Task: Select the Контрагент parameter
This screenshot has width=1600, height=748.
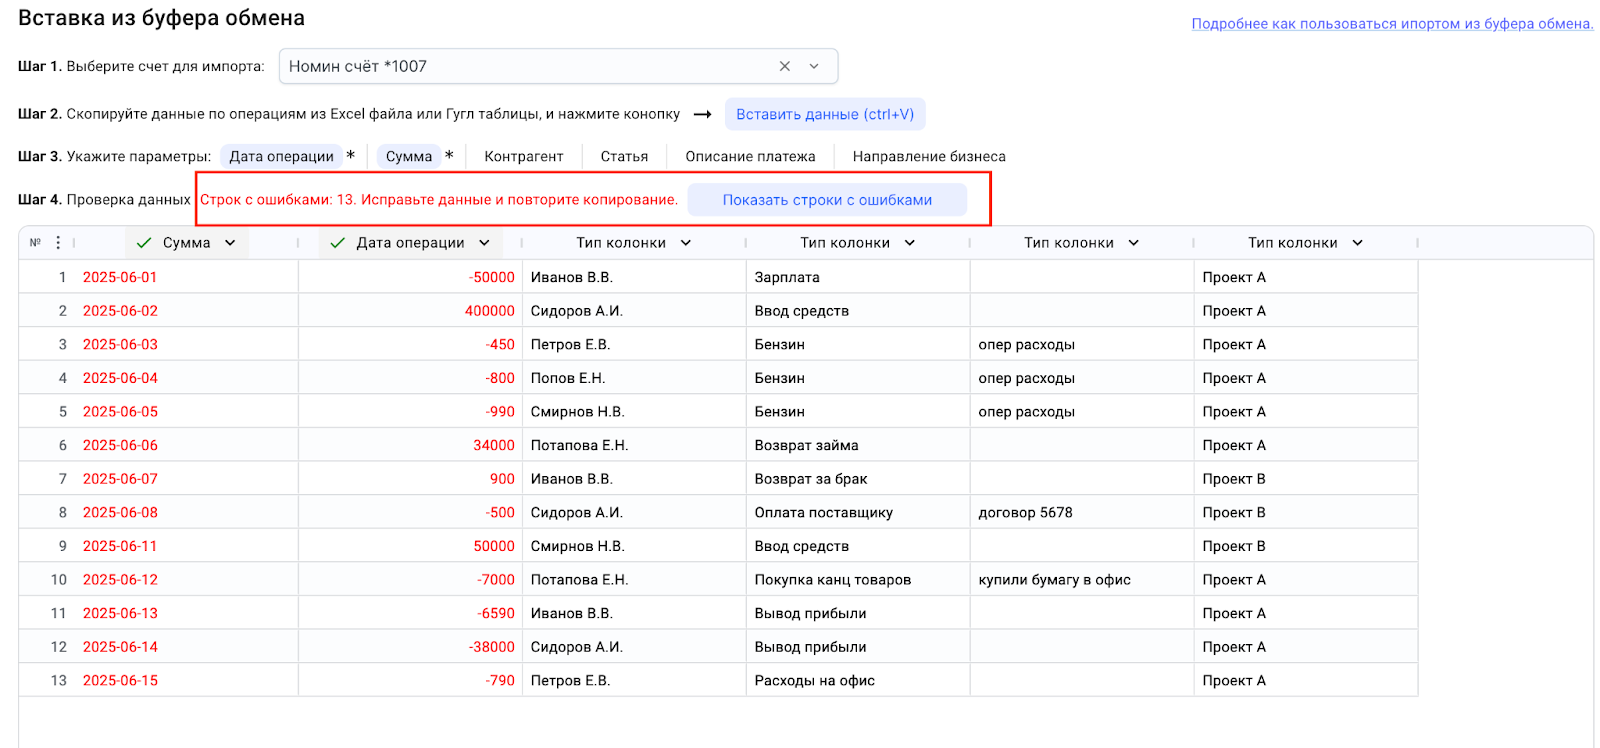Action: (523, 157)
